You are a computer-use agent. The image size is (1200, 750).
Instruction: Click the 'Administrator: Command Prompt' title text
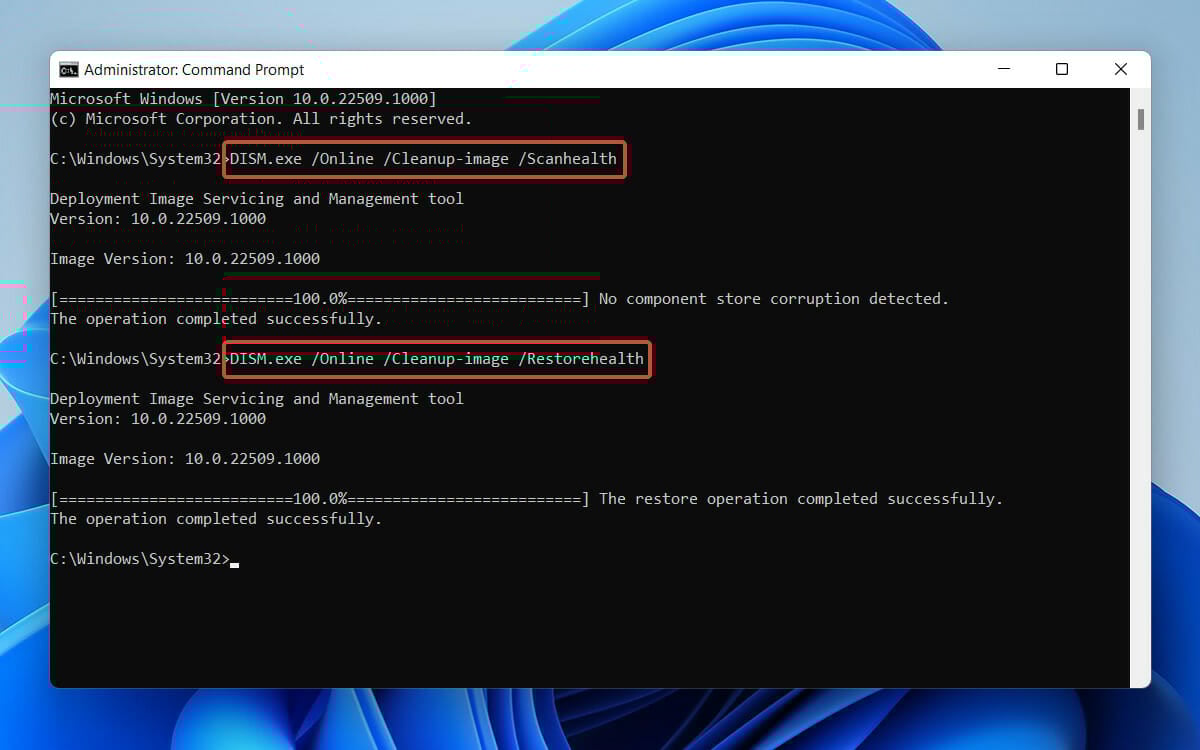(194, 70)
